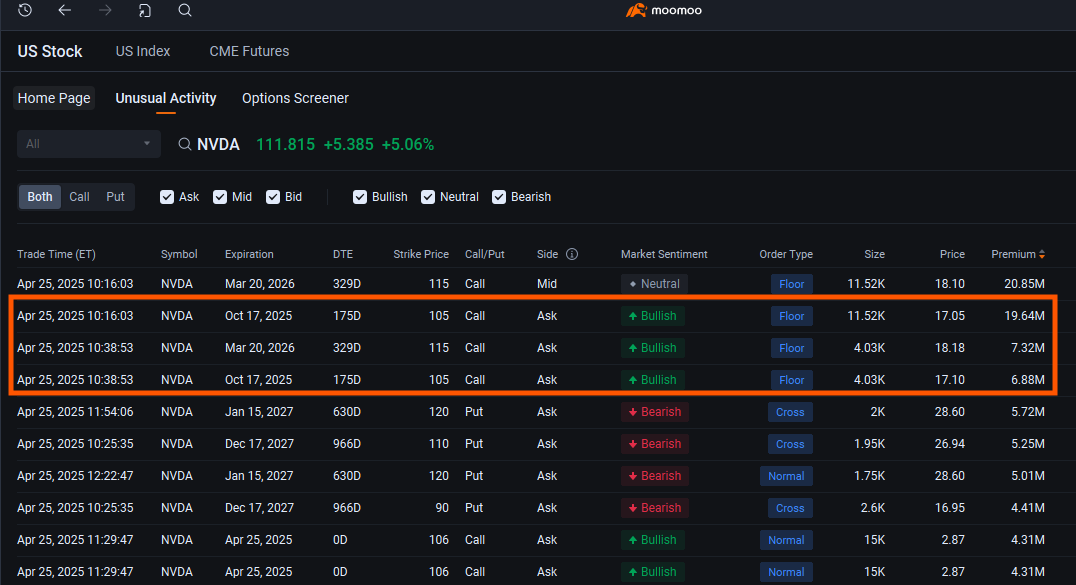Screen dimensions: 1076x585
Task: Click the 18.18 price cell
Action: click(950, 348)
